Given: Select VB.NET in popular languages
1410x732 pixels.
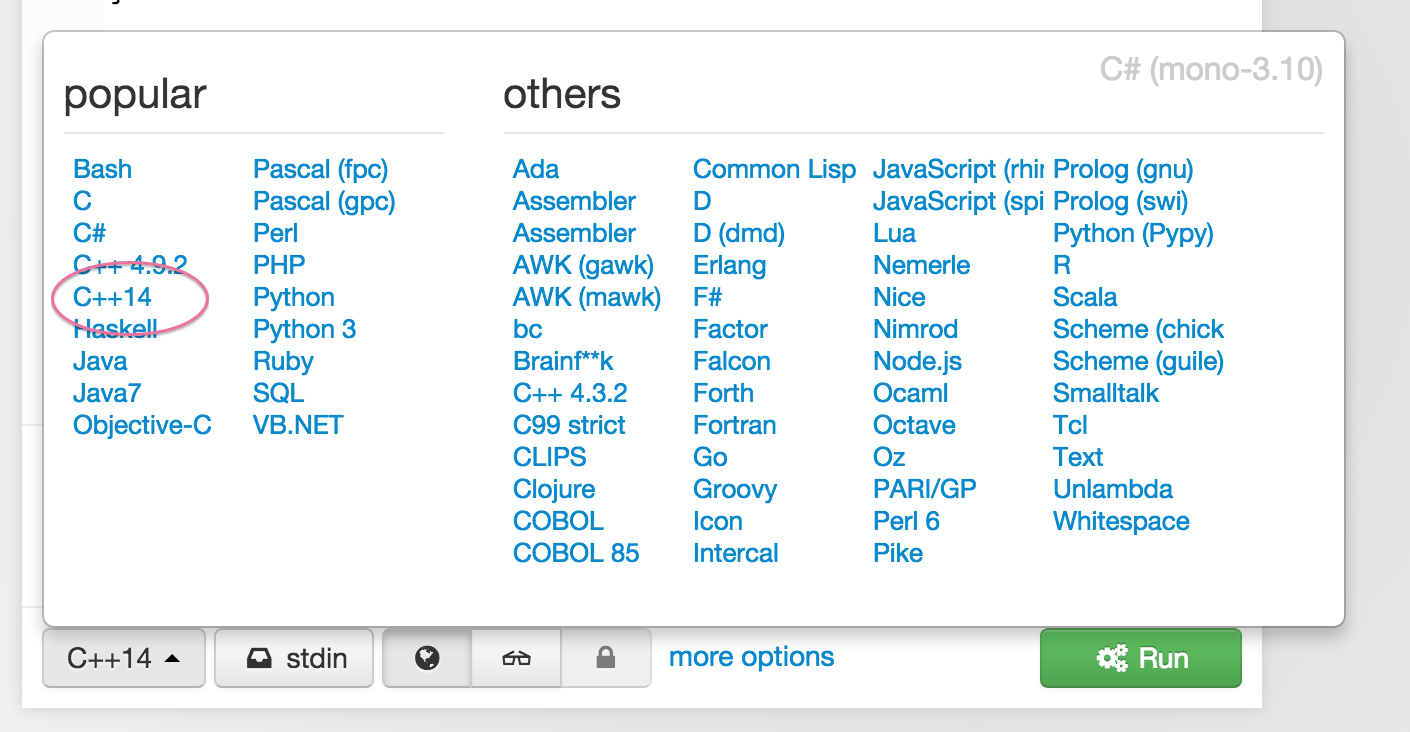Looking at the screenshot, I should tap(298, 425).
